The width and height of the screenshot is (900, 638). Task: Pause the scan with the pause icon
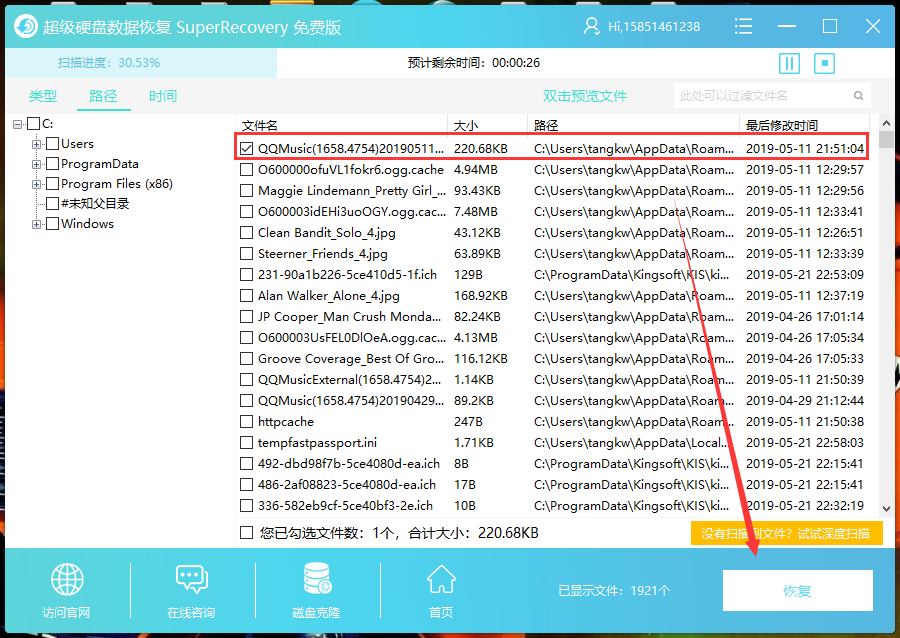point(789,63)
